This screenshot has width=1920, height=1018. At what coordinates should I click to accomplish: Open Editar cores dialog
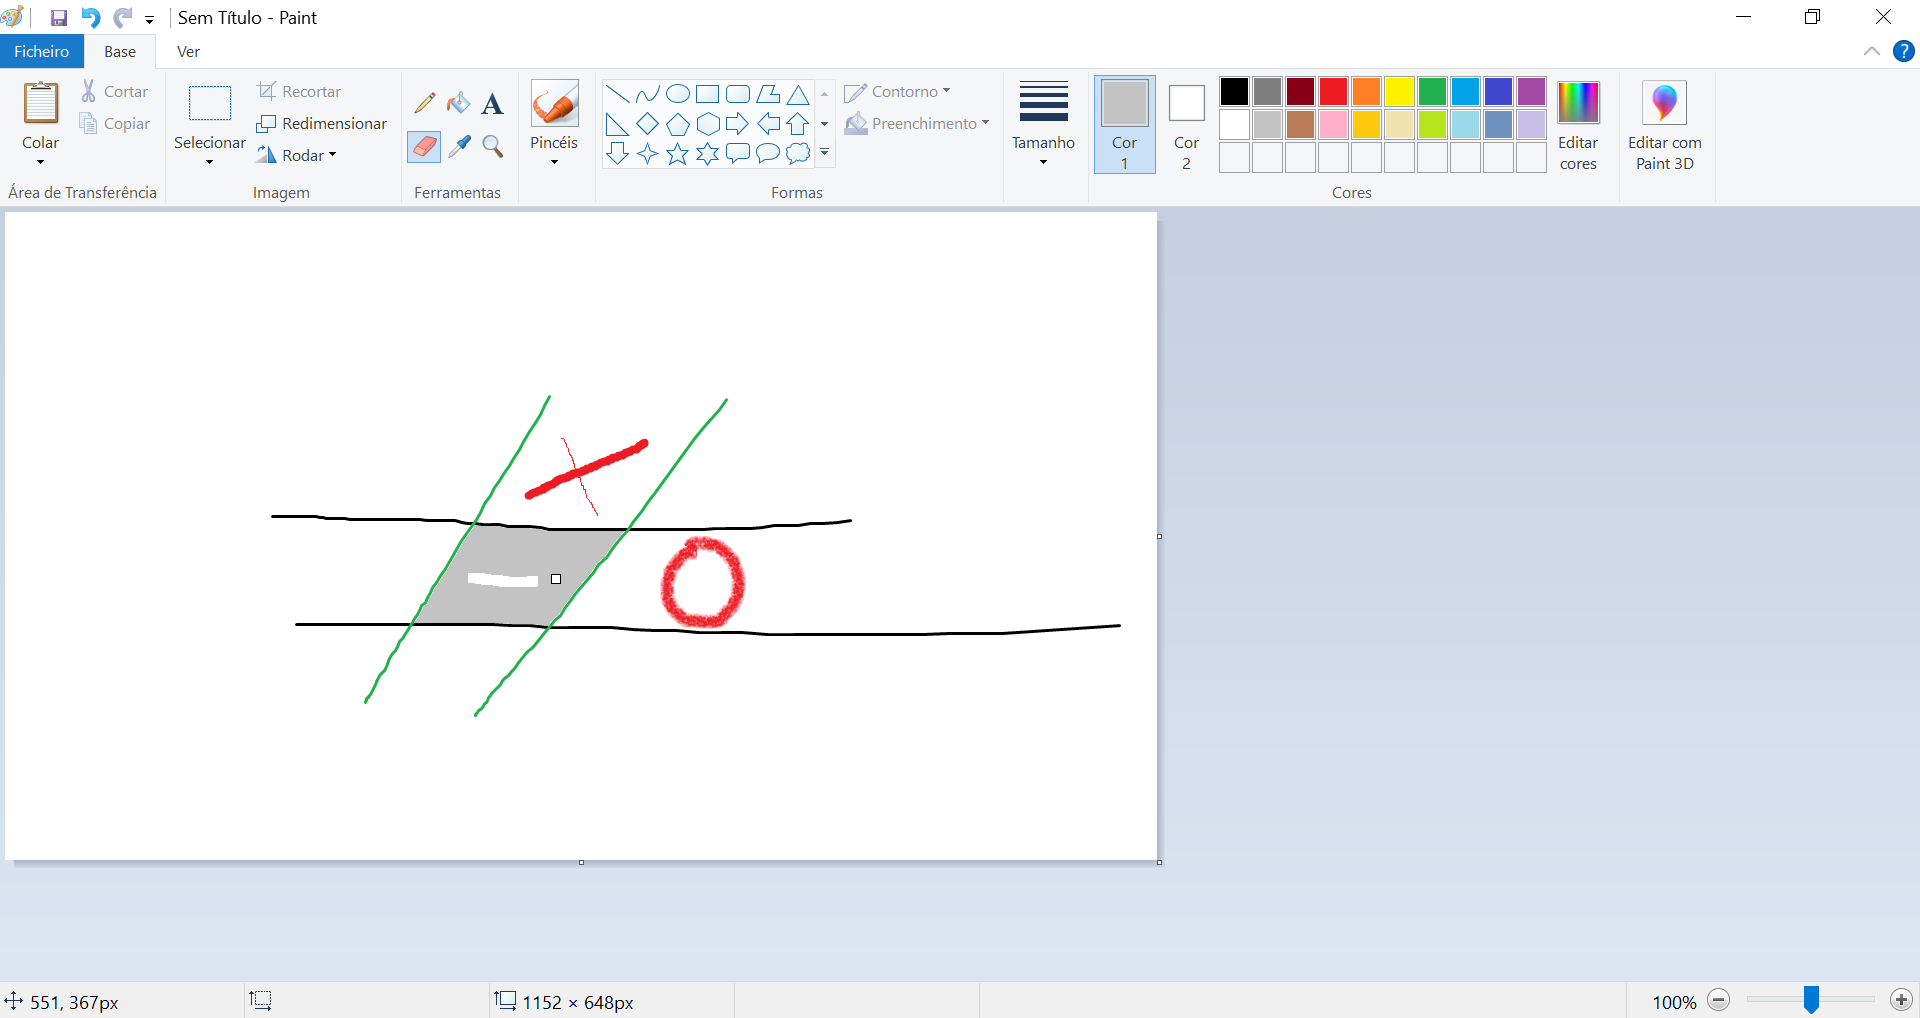pos(1578,124)
